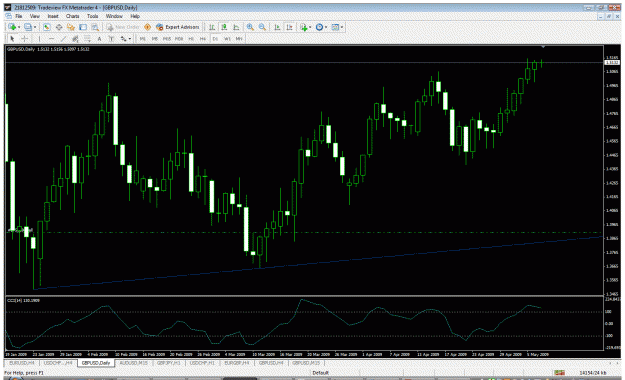625x380 pixels.
Task: Select the MN timeframe button
Action: pyautogui.click(x=239, y=39)
